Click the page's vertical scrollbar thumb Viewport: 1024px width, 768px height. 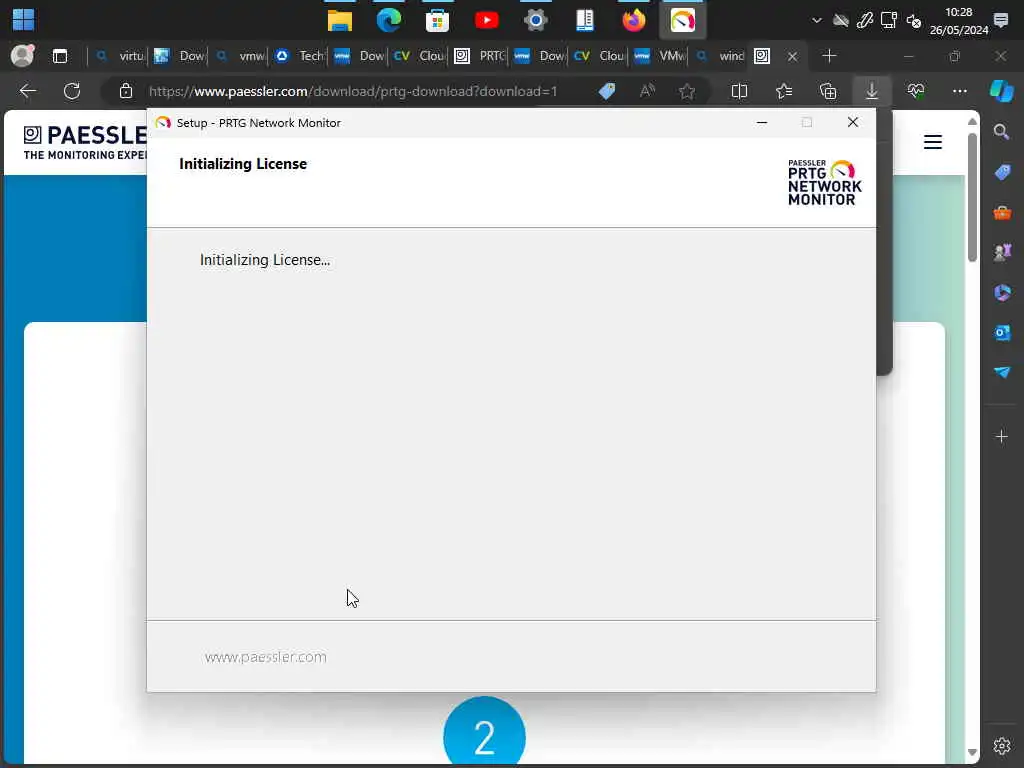click(x=972, y=196)
